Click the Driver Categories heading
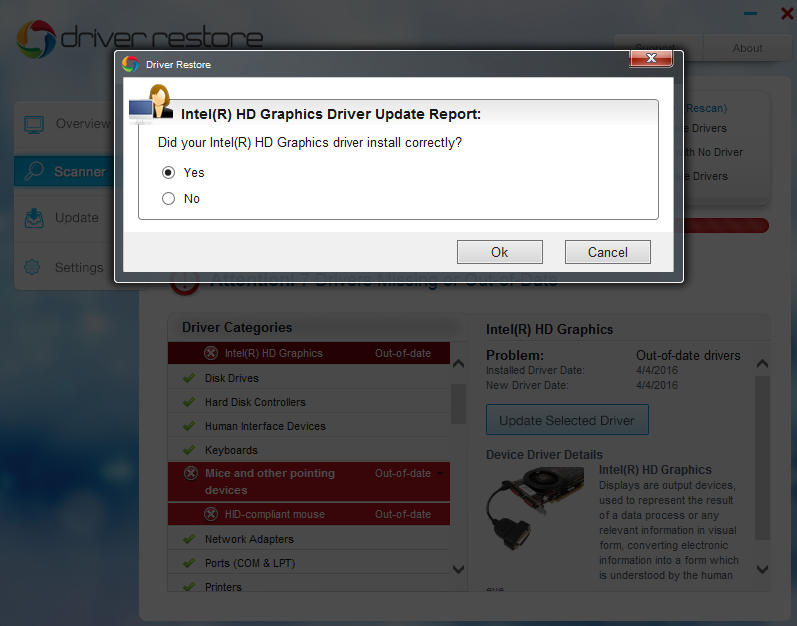This screenshot has height=626, width=797. pyautogui.click(x=237, y=327)
